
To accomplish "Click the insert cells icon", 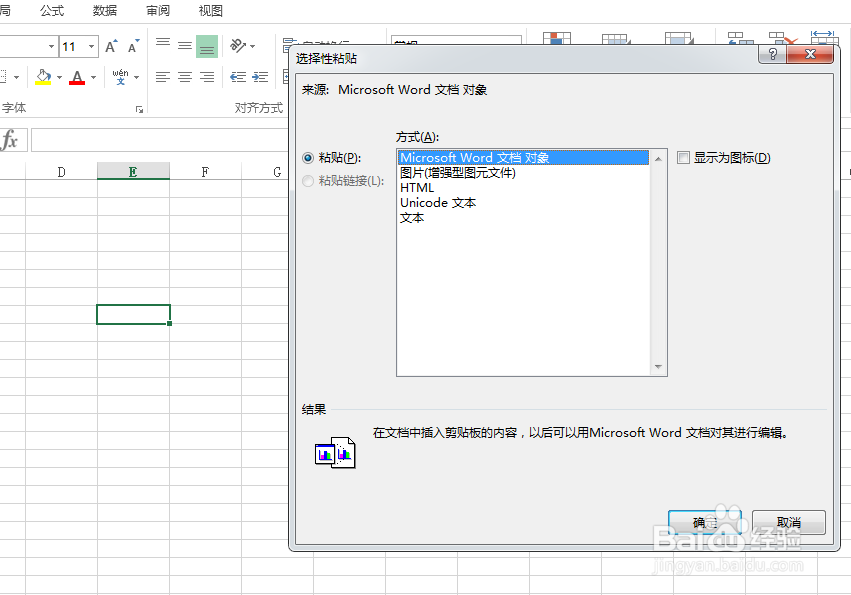I will [x=741, y=37].
